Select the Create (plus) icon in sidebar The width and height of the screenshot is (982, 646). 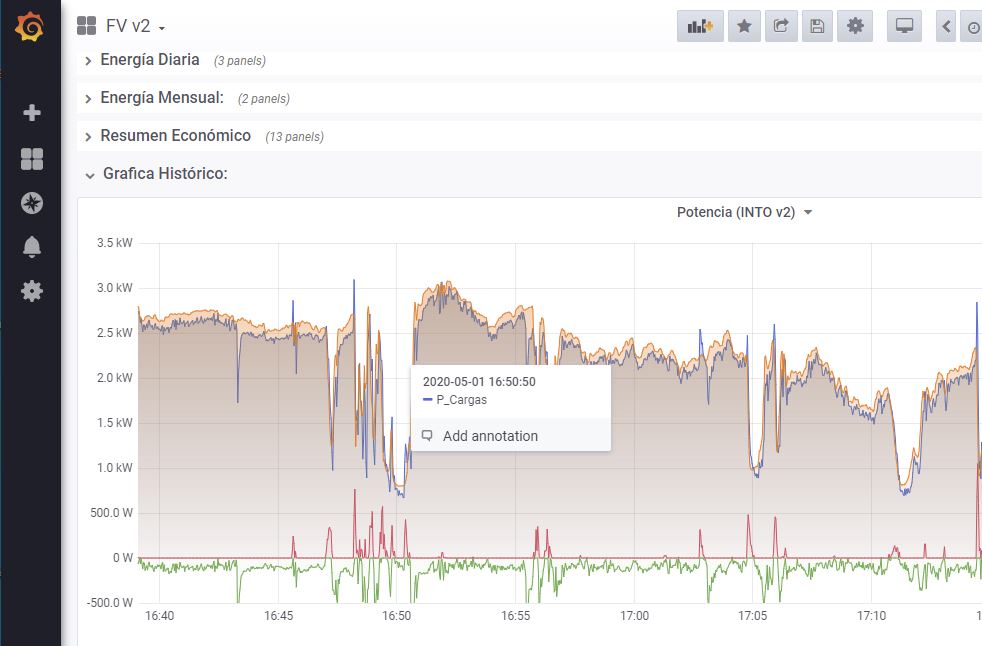[29, 113]
